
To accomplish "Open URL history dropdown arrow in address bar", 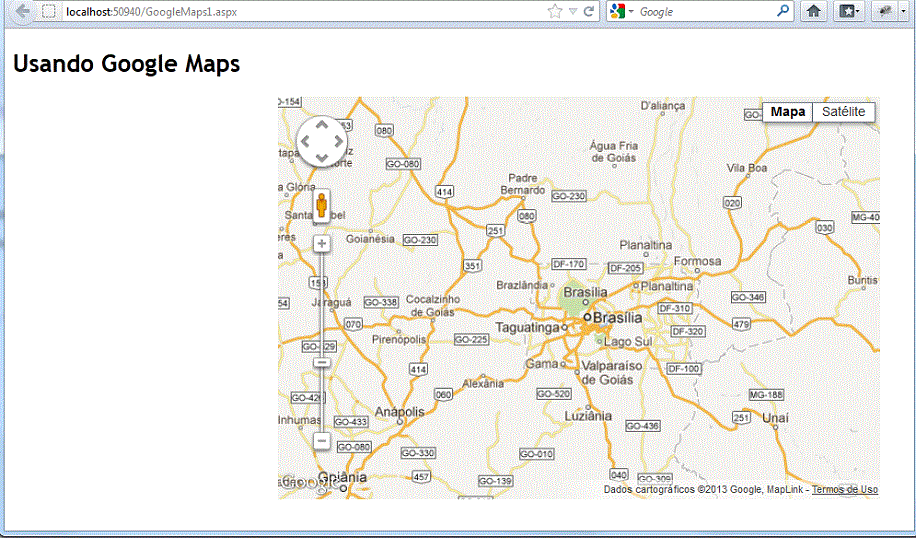I will coord(573,12).
